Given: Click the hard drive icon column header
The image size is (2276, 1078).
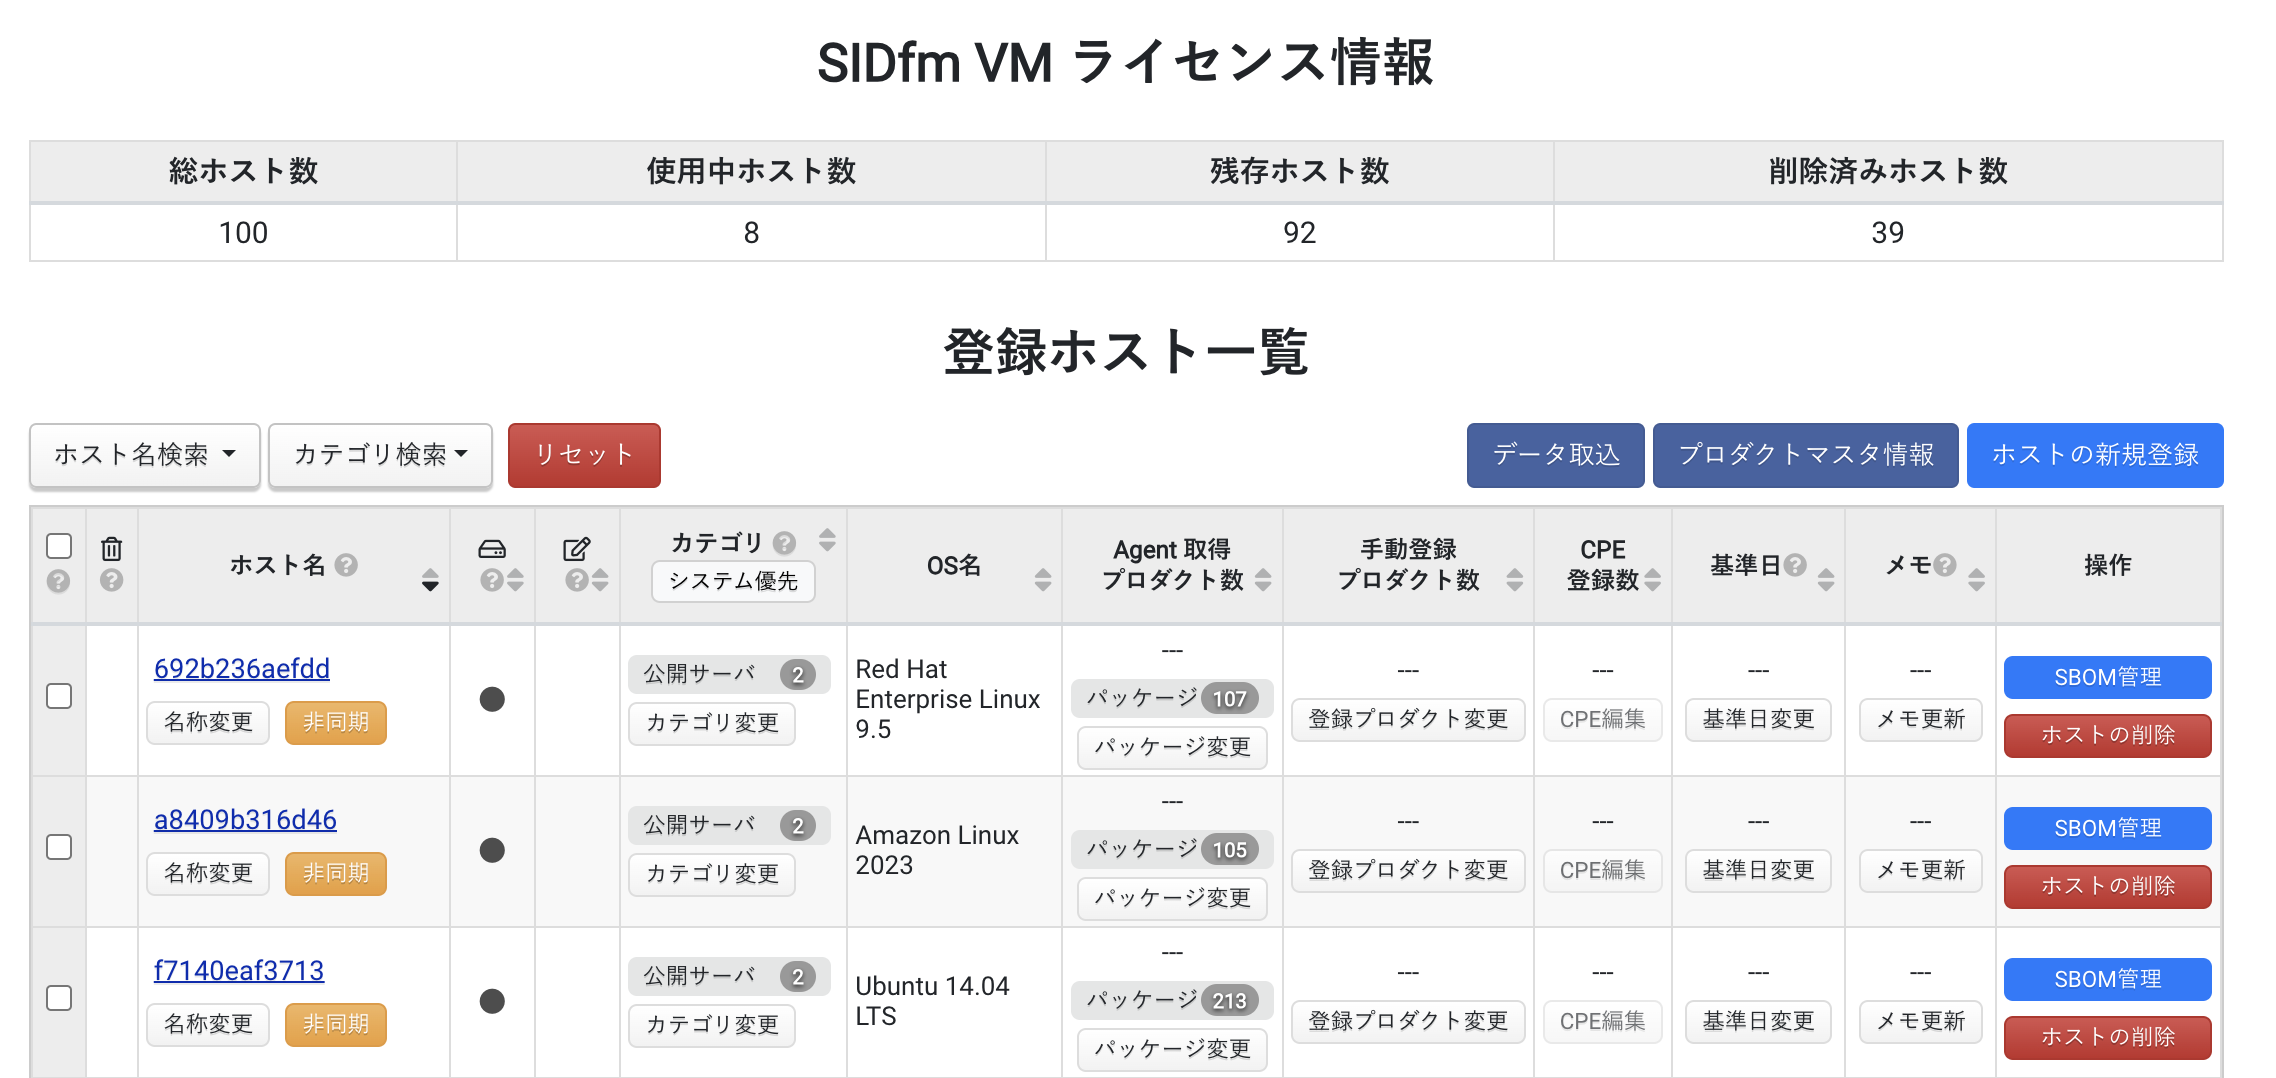Looking at the screenshot, I should tap(492, 549).
